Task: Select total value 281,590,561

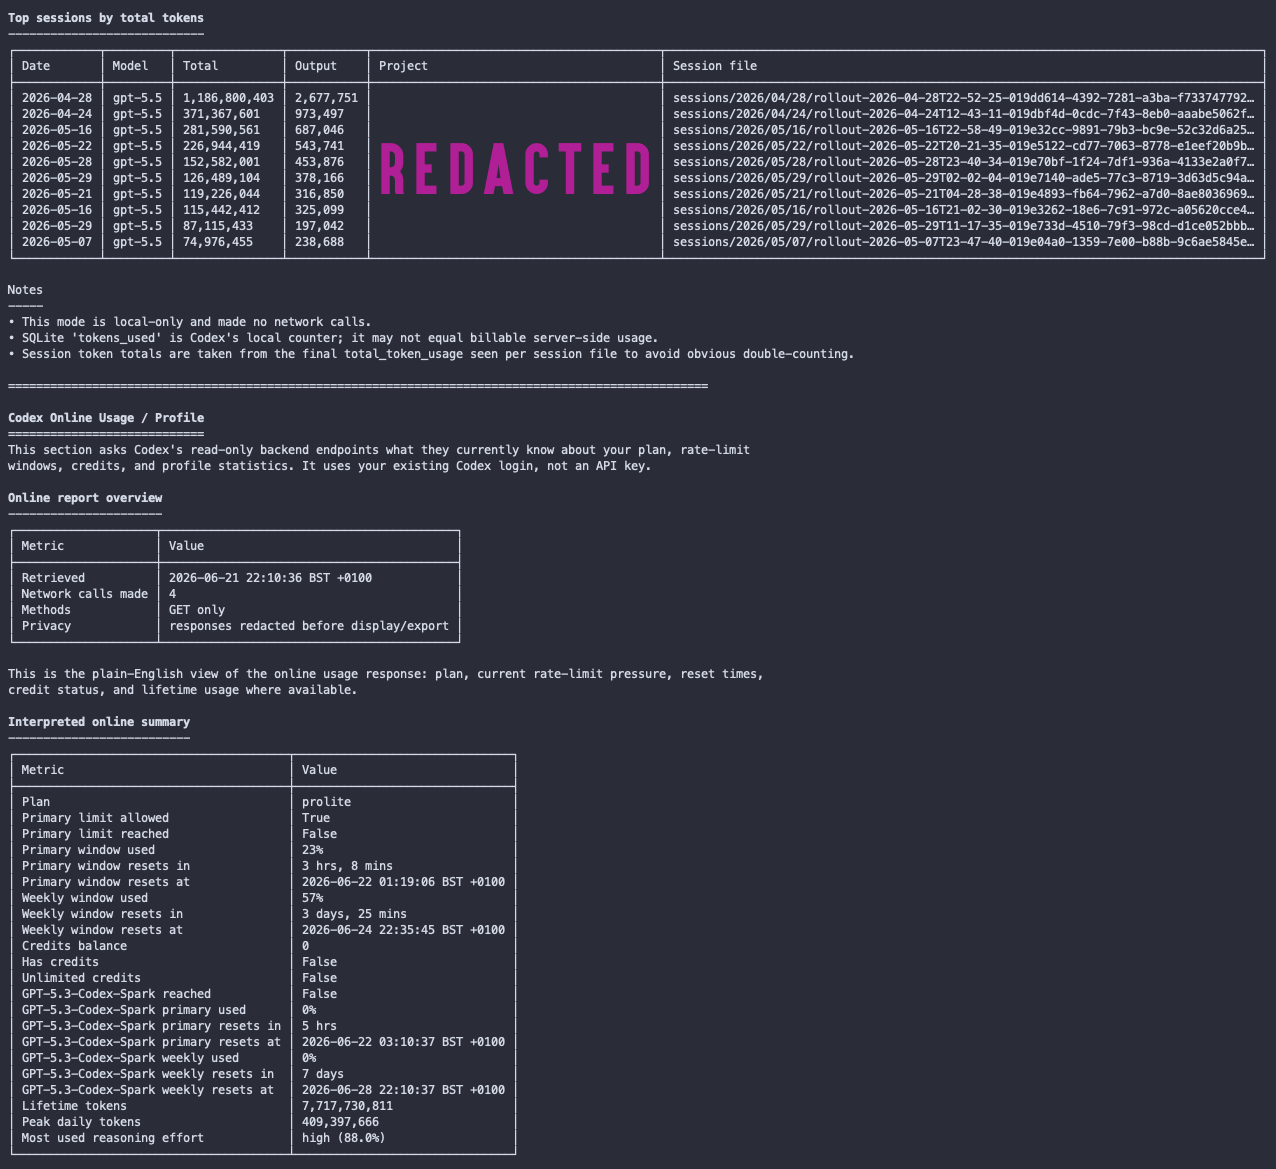Action: coord(221,130)
